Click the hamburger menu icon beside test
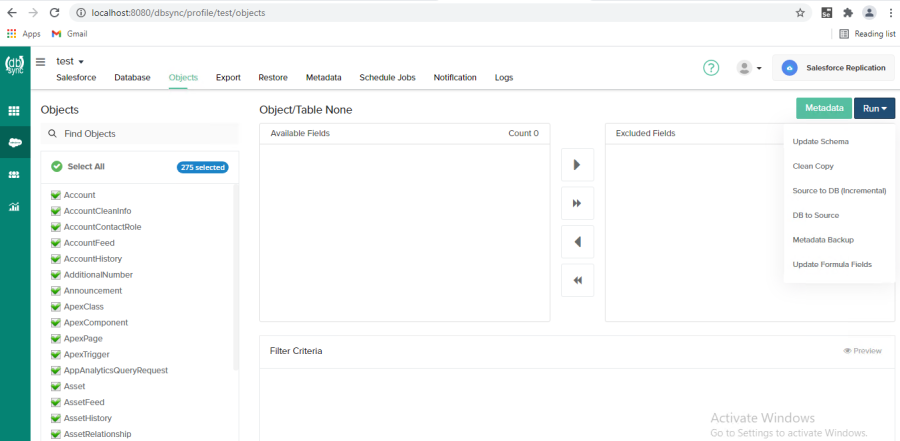Screen dimensions: 900x441 pos(41,62)
